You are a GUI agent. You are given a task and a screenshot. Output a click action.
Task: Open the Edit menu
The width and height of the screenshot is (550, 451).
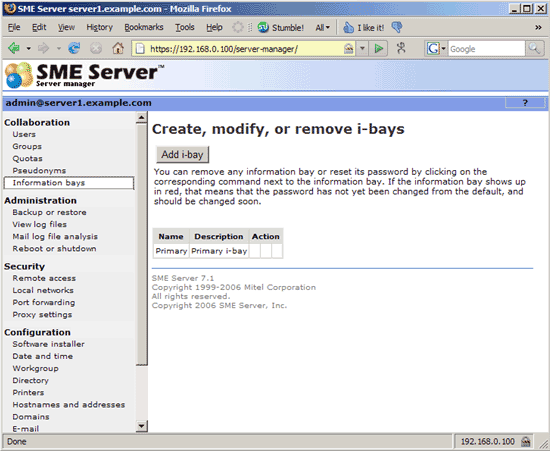click(39, 27)
